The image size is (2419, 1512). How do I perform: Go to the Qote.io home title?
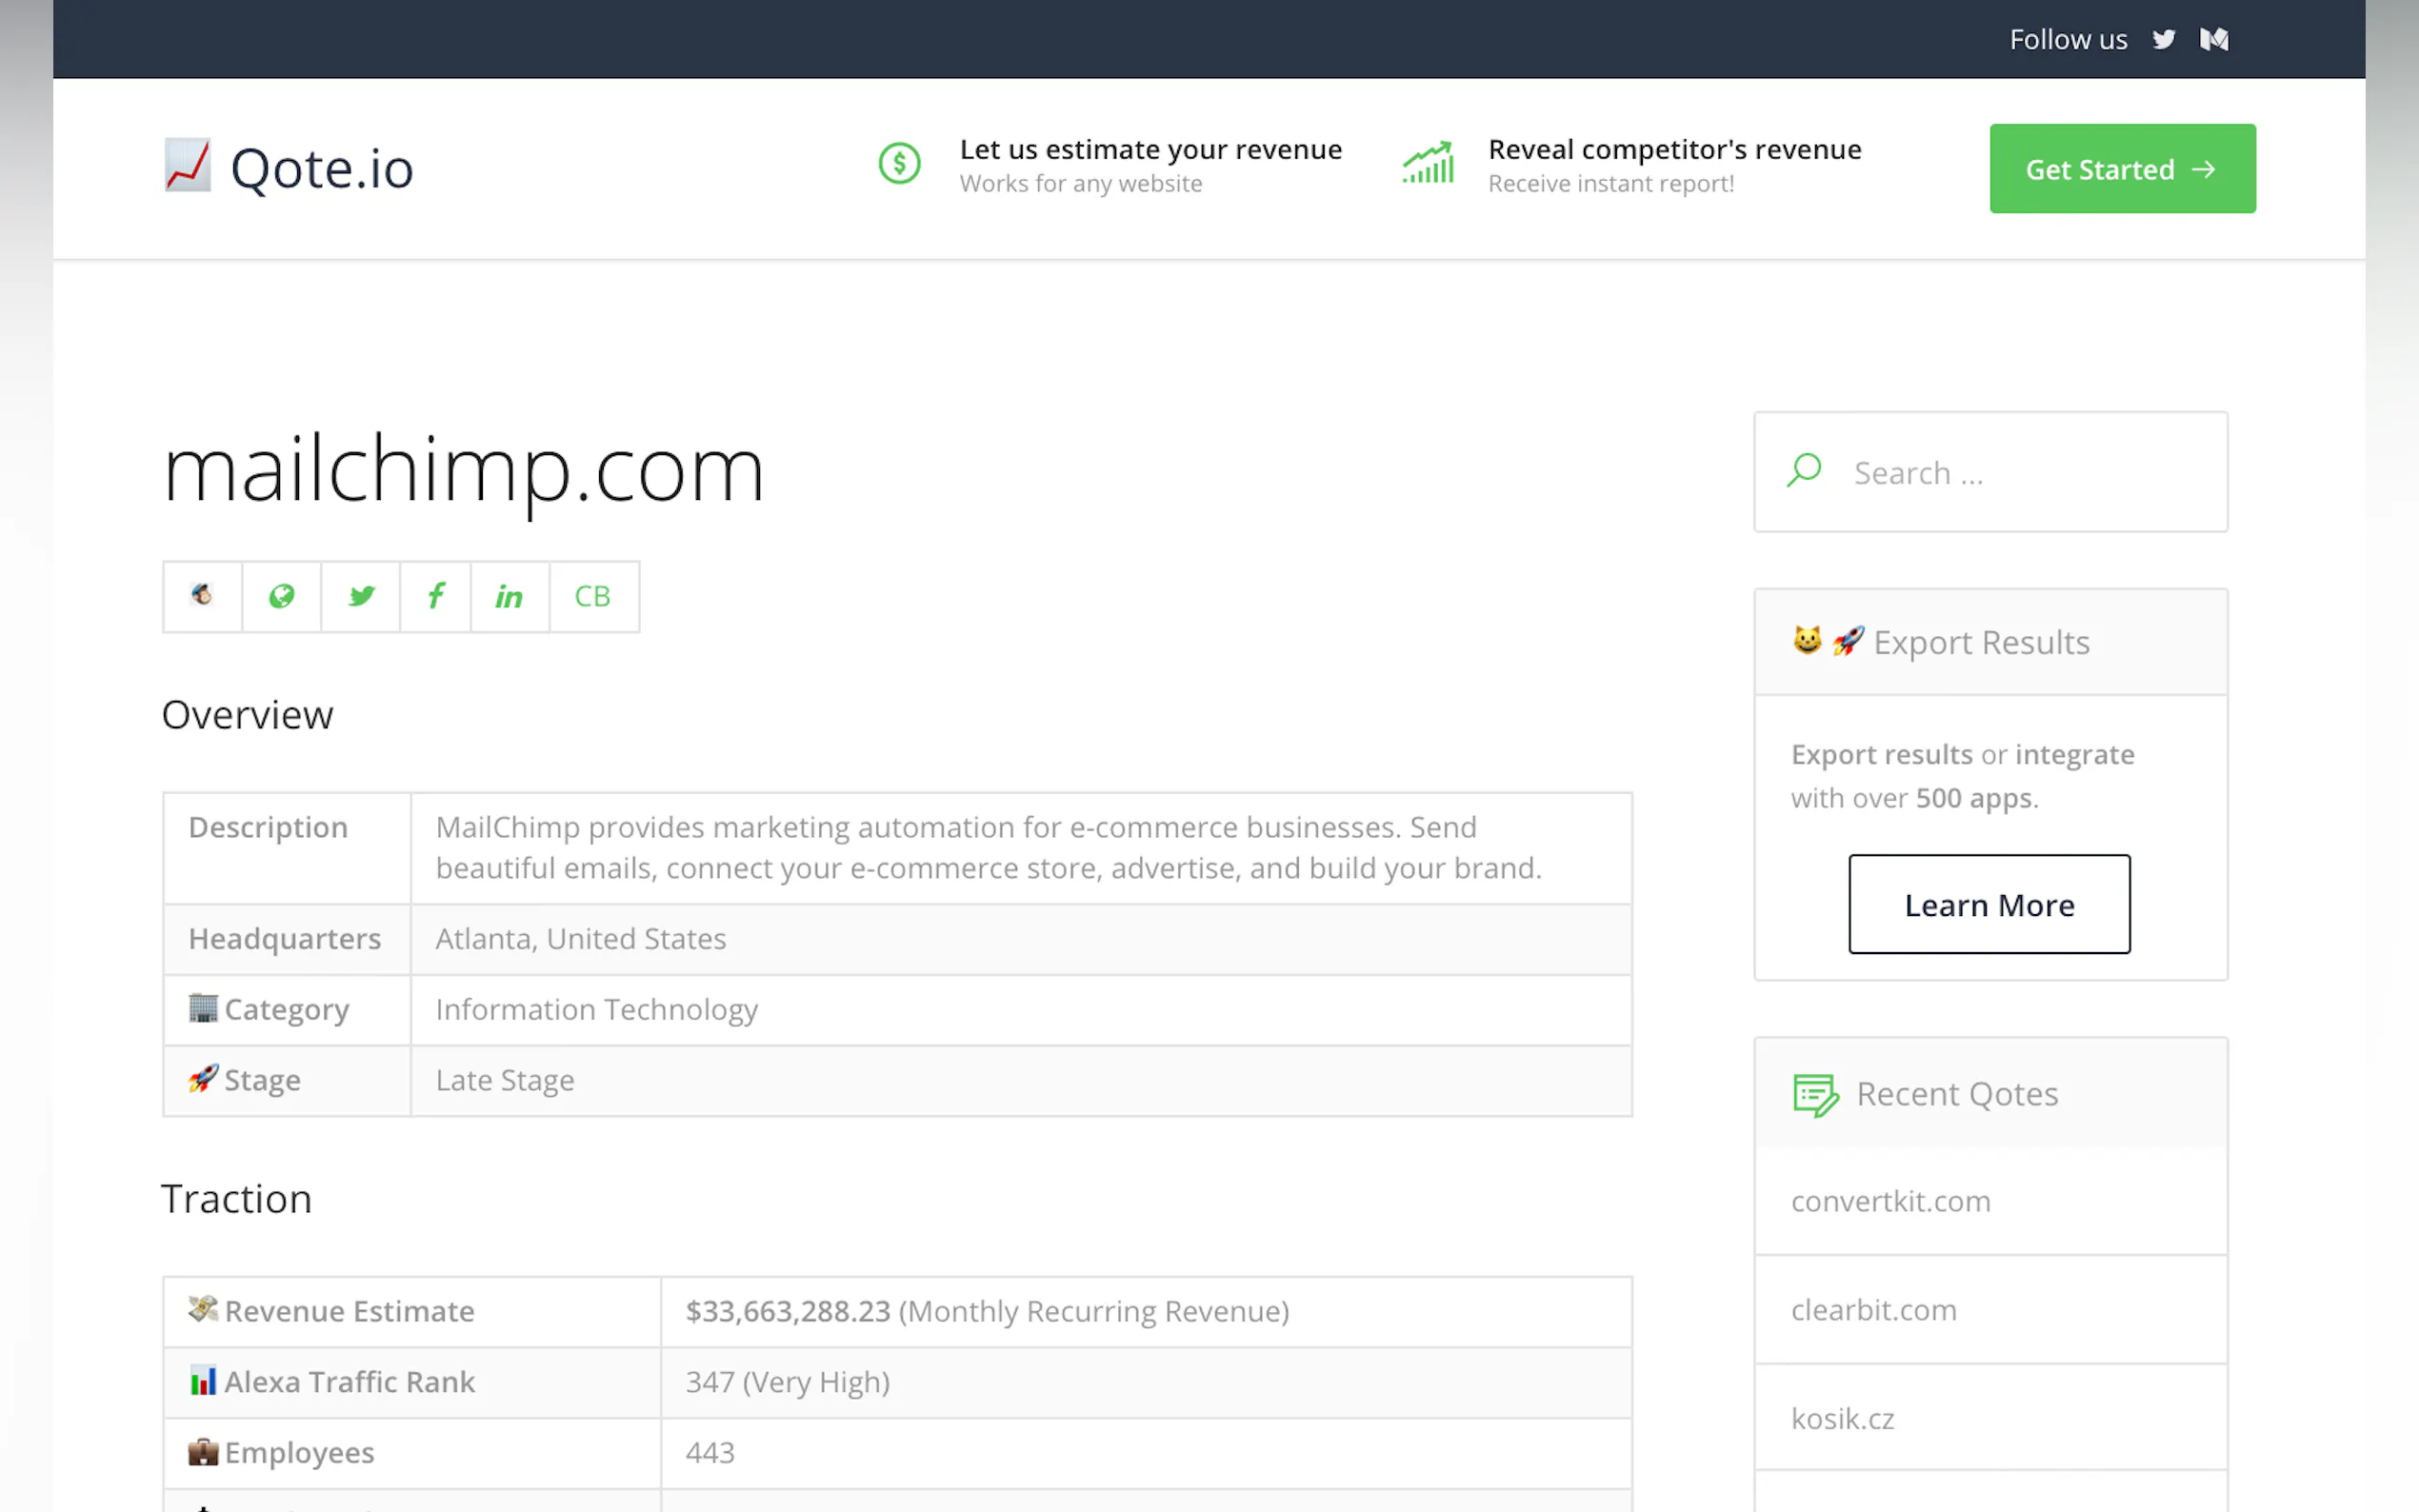click(321, 167)
